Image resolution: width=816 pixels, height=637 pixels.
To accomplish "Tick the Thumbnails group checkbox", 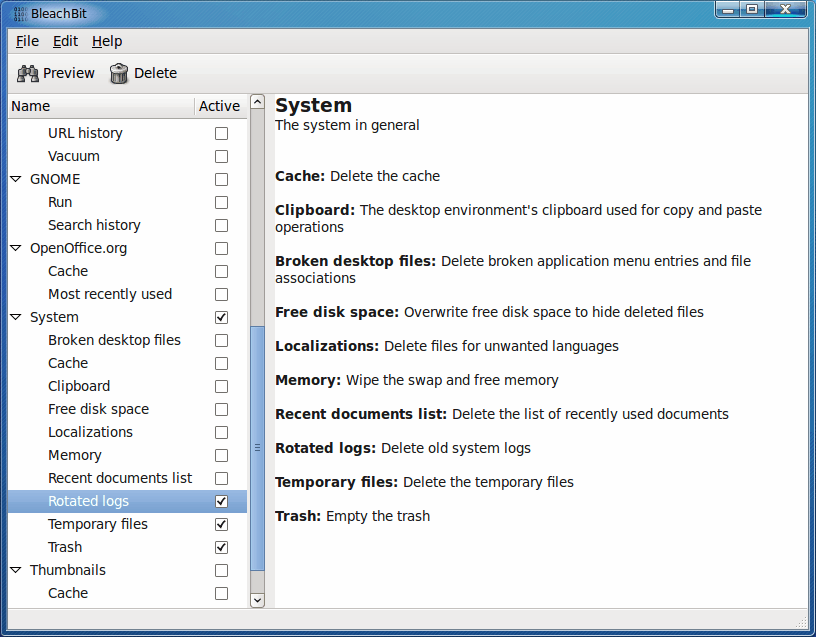I will [x=221, y=570].
